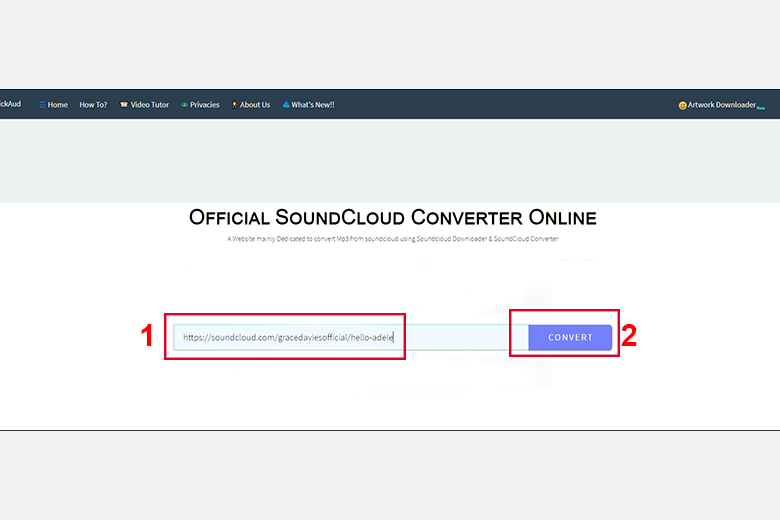
Task: Focus the SoundCloud URL input field
Action: [x=351, y=337]
